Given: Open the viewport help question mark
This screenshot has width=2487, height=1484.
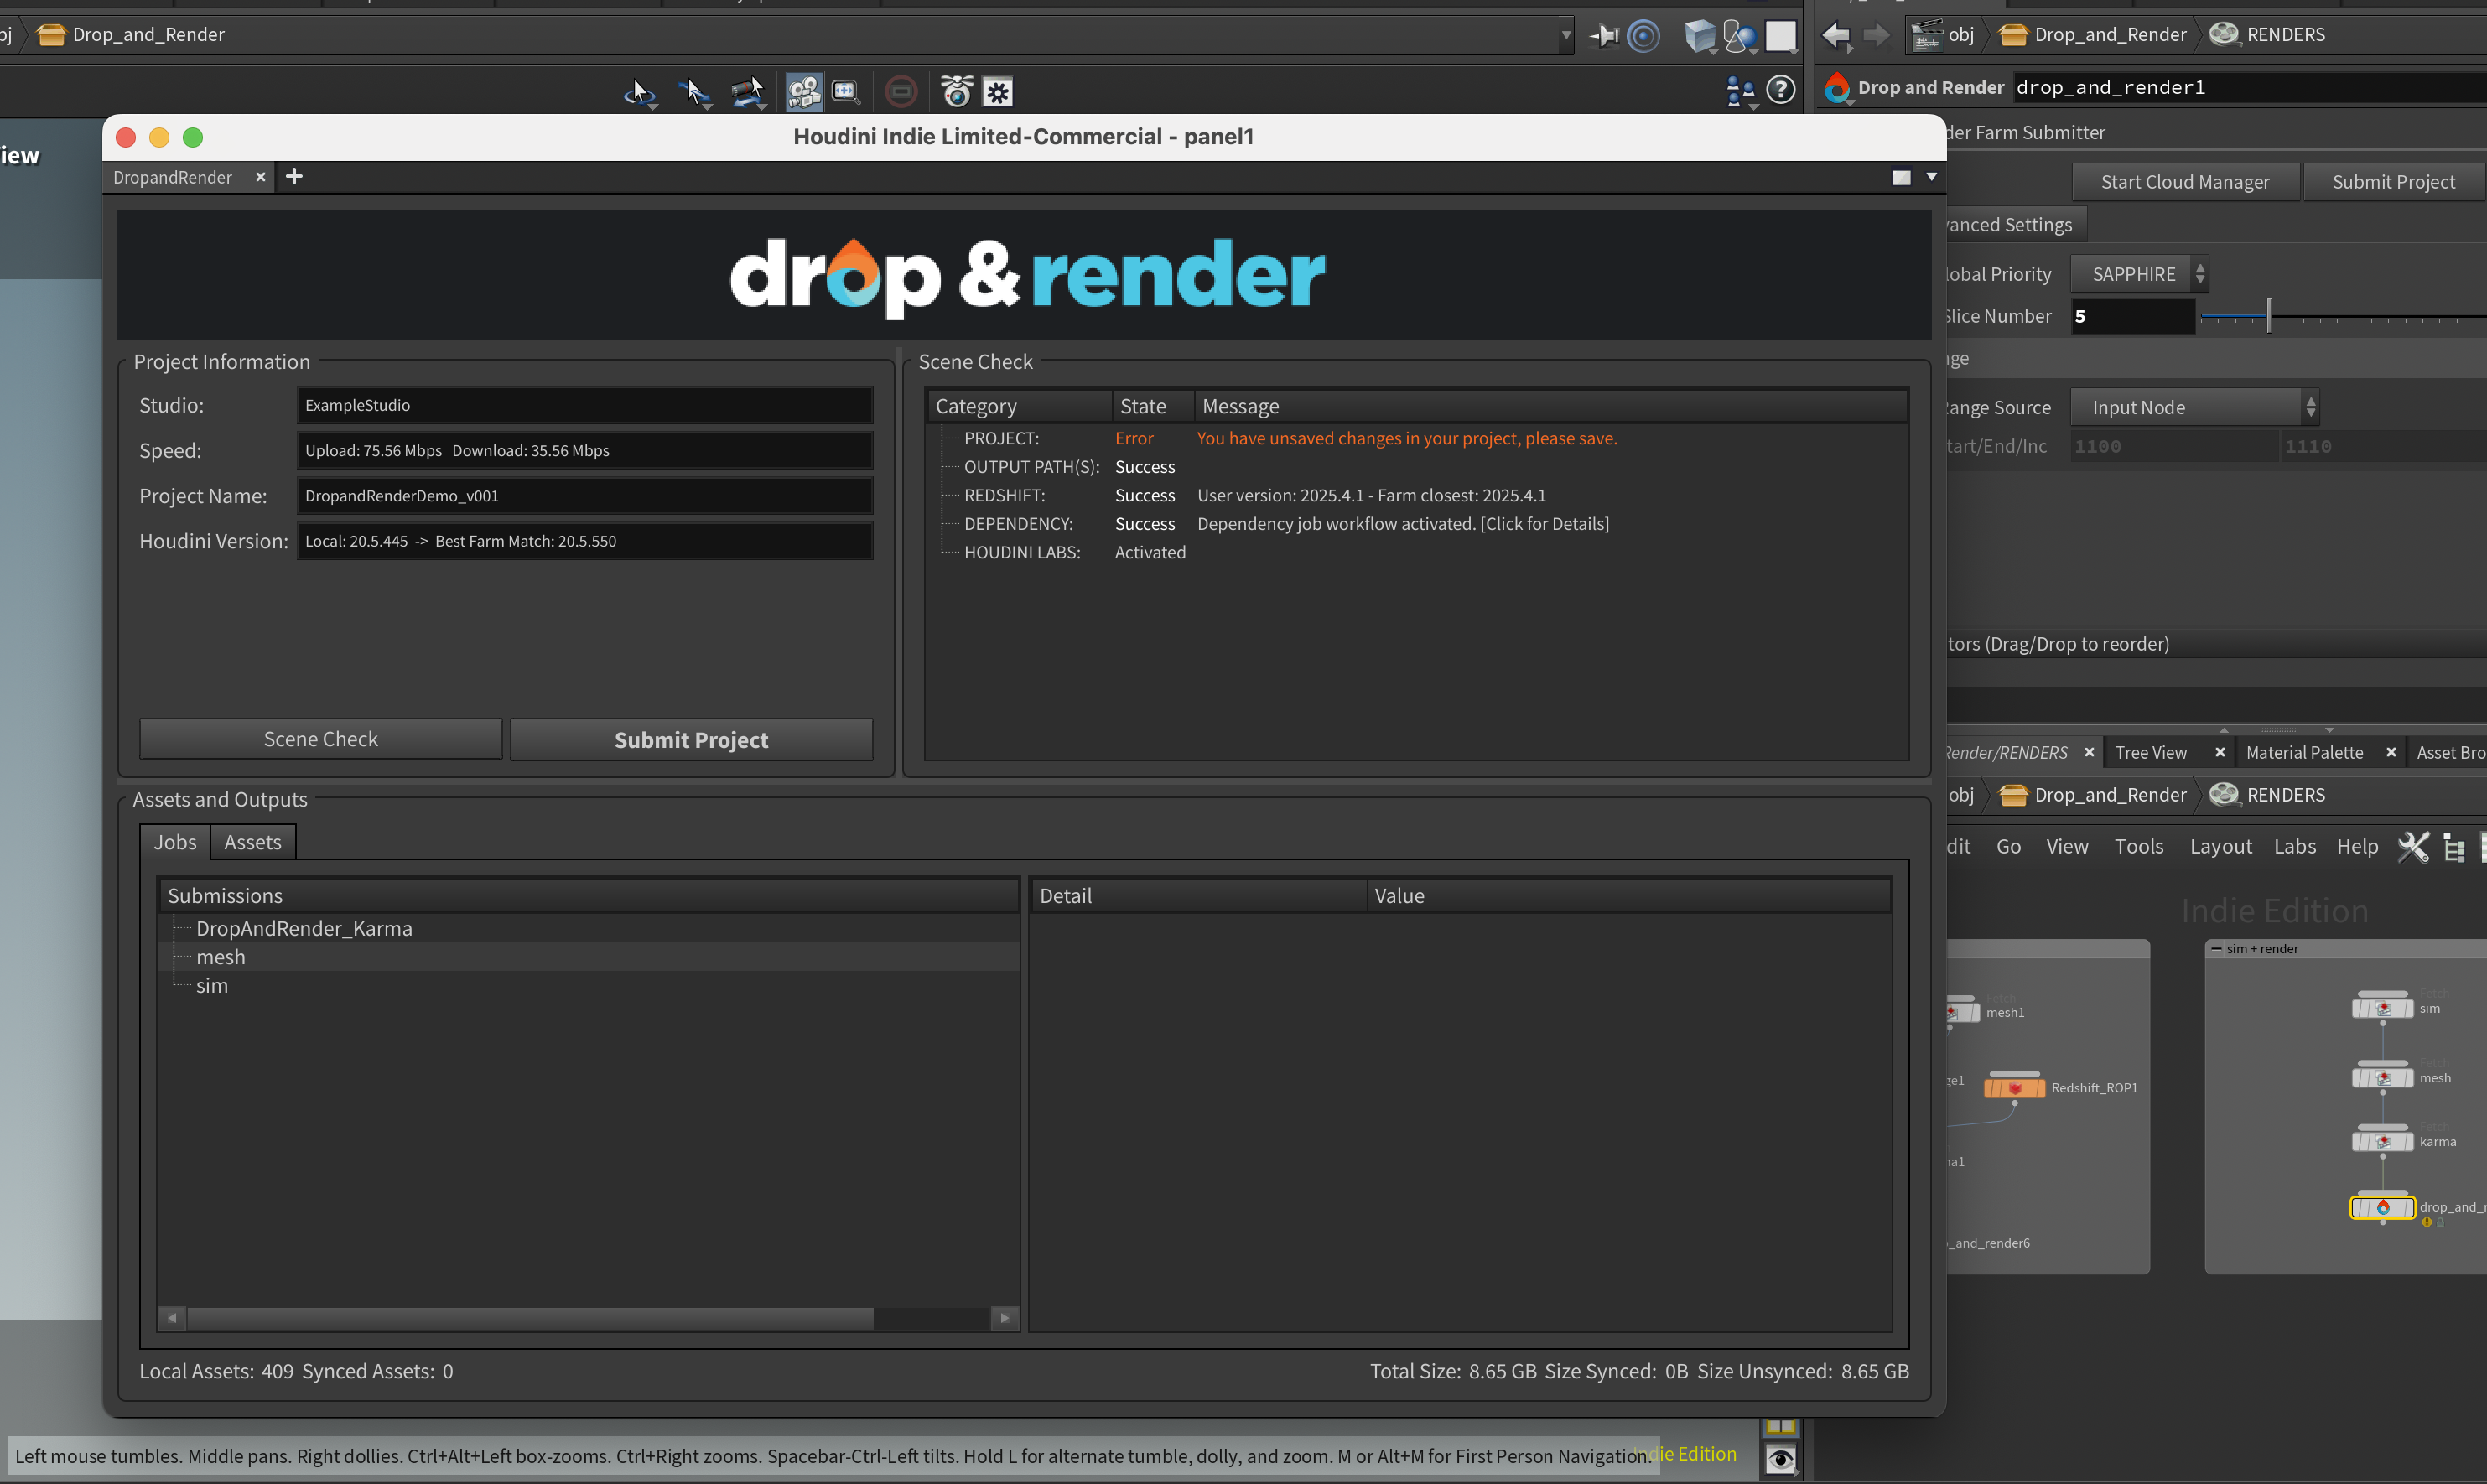Looking at the screenshot, I should point(1781,90).
